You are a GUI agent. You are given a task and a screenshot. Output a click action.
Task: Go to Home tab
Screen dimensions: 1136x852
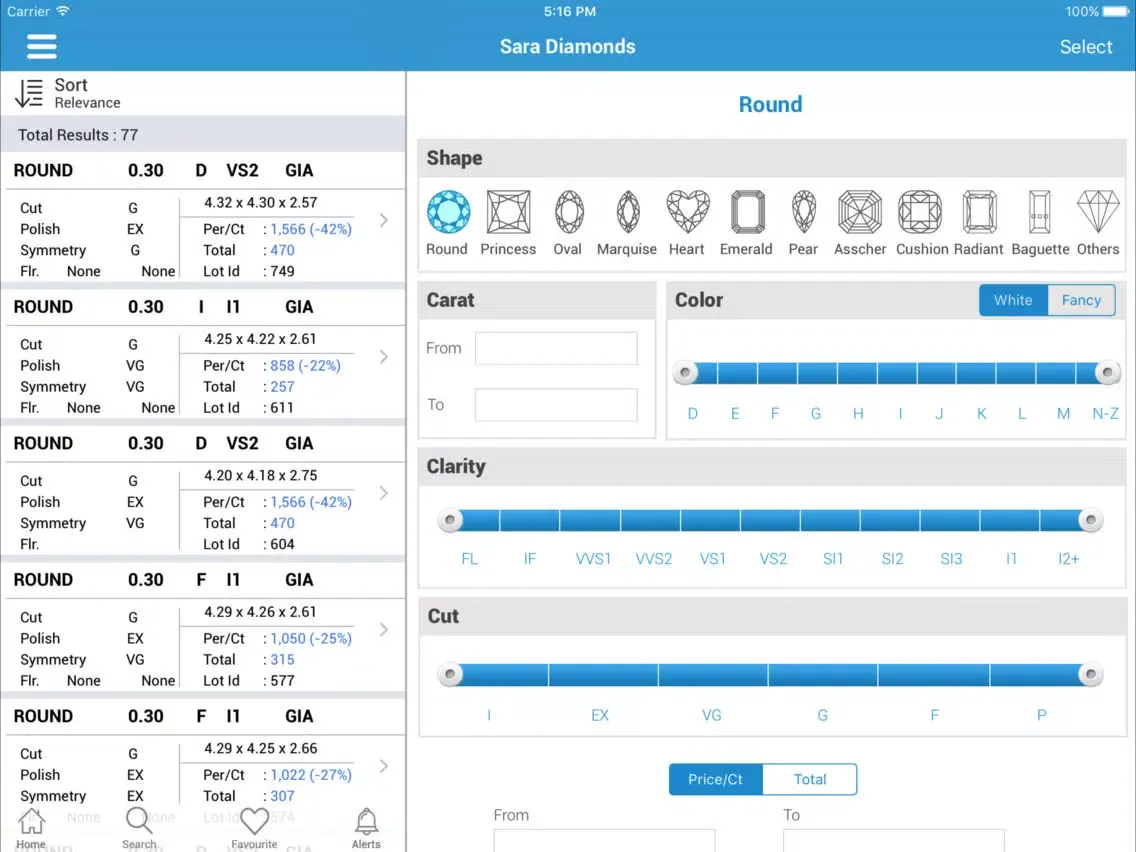tap(31, 829)
